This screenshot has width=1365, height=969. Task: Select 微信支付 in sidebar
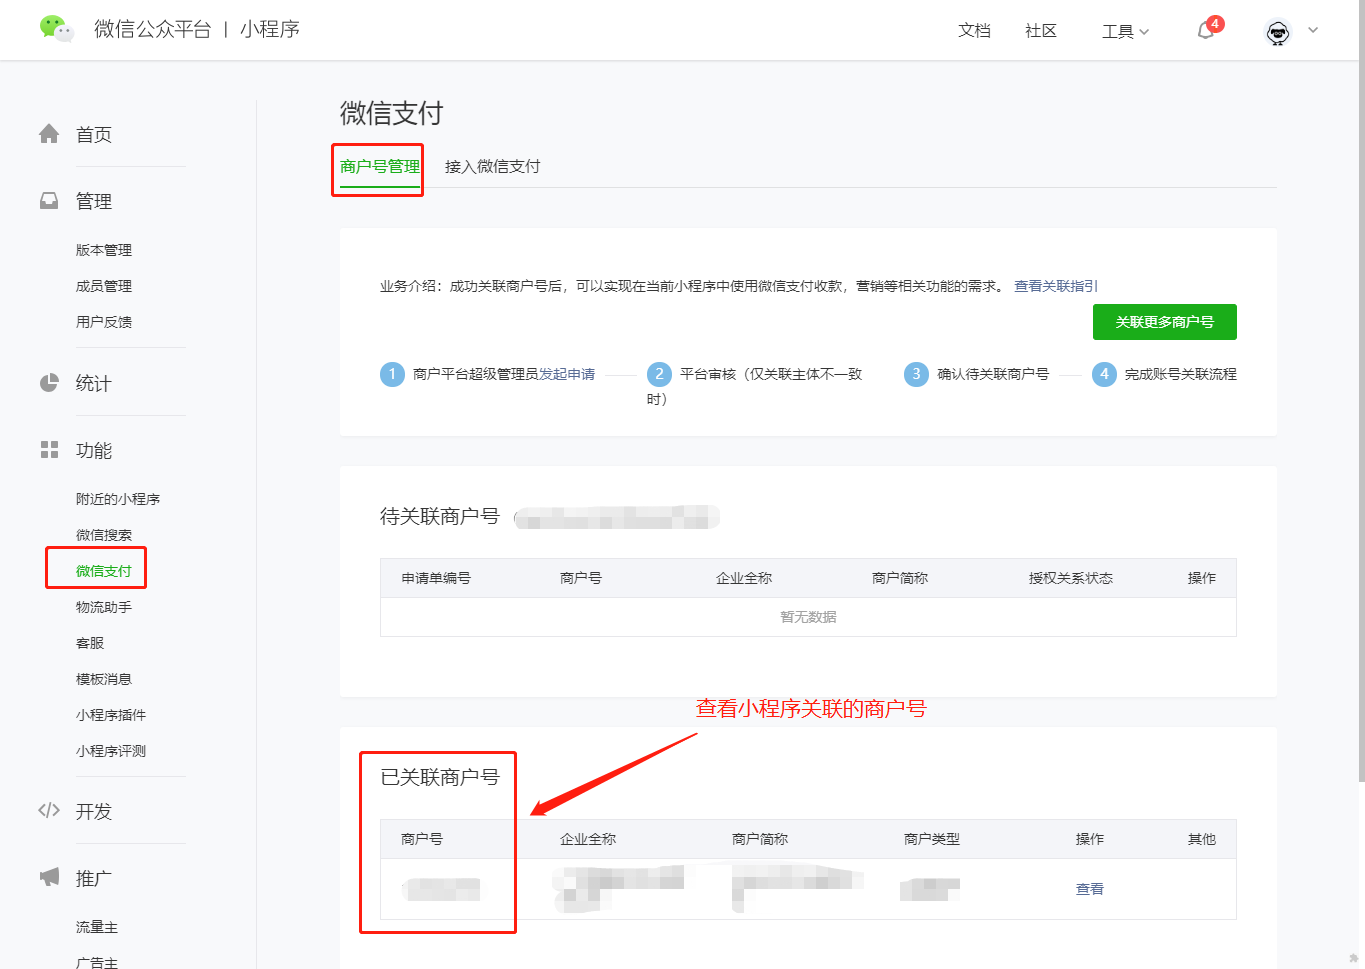click(104, 571)
